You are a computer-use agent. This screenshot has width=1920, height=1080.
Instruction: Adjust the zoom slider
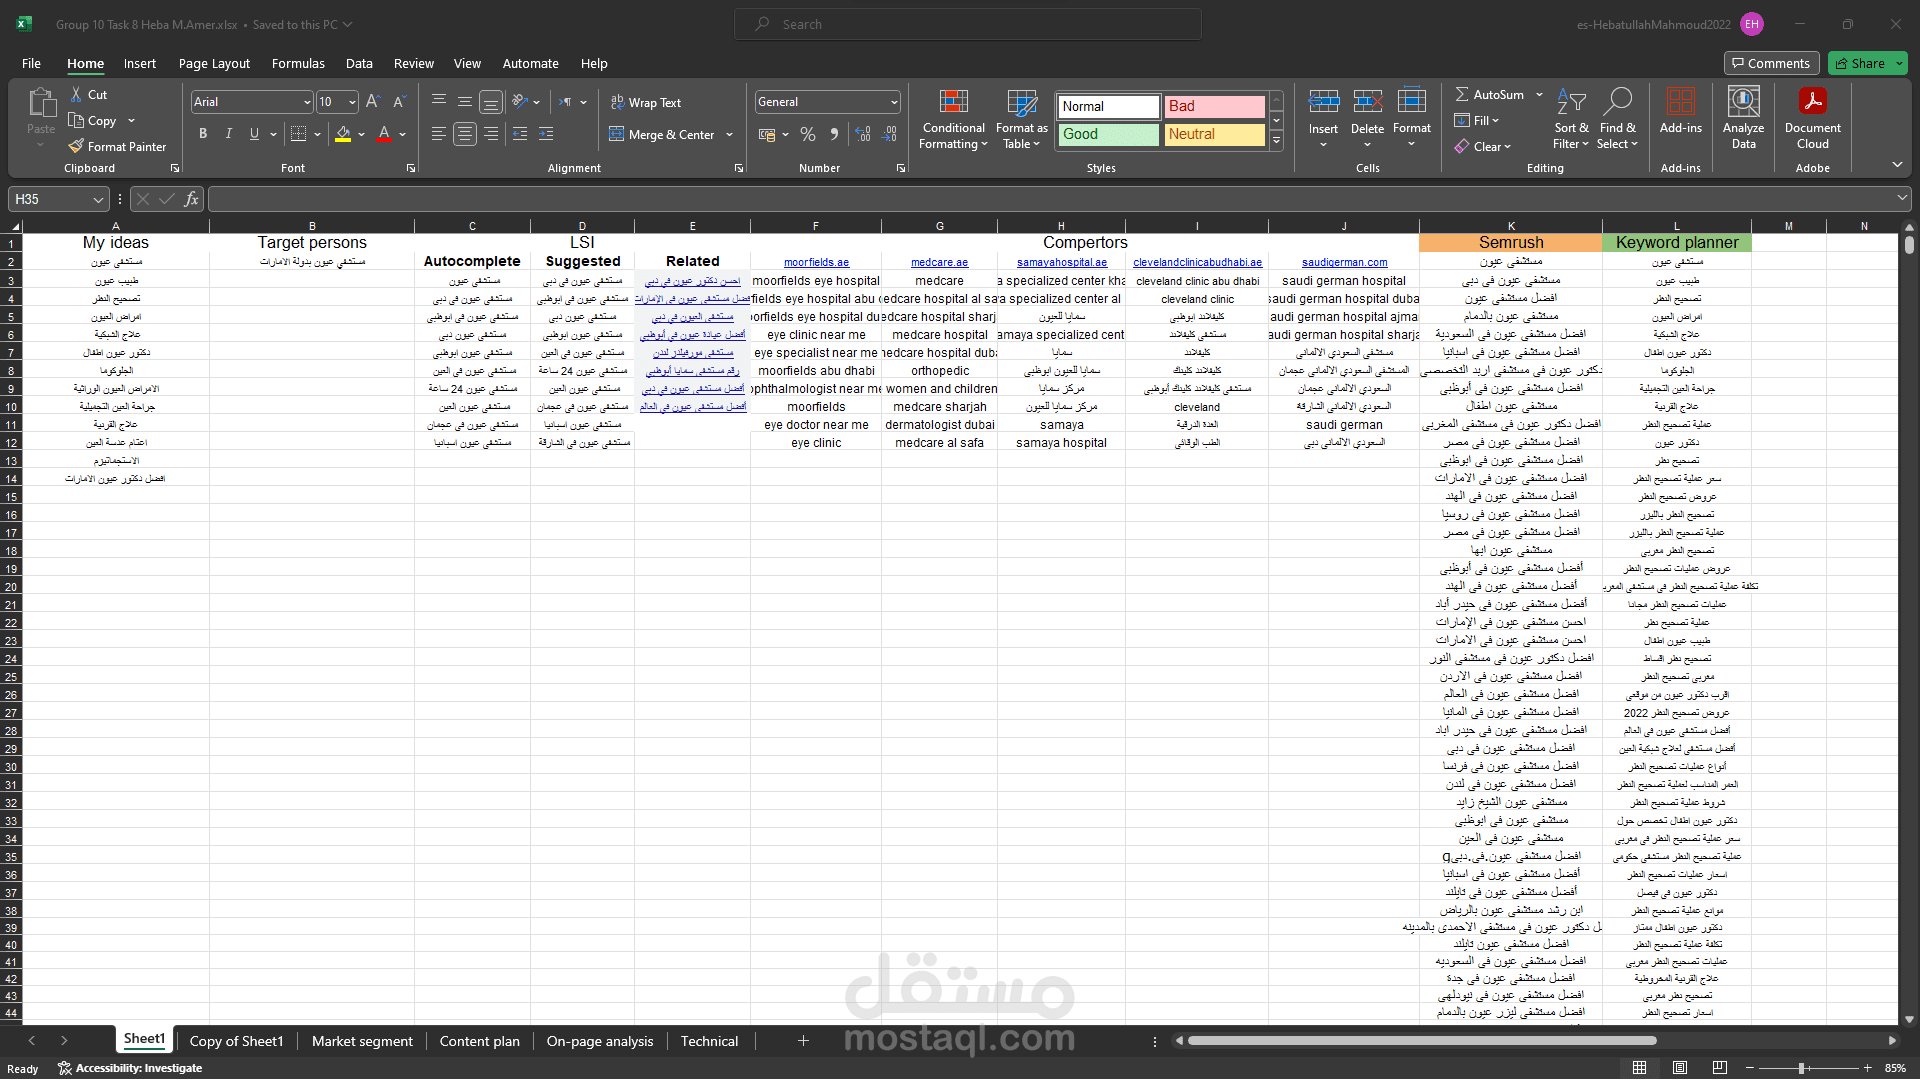click(1801, 1068)
